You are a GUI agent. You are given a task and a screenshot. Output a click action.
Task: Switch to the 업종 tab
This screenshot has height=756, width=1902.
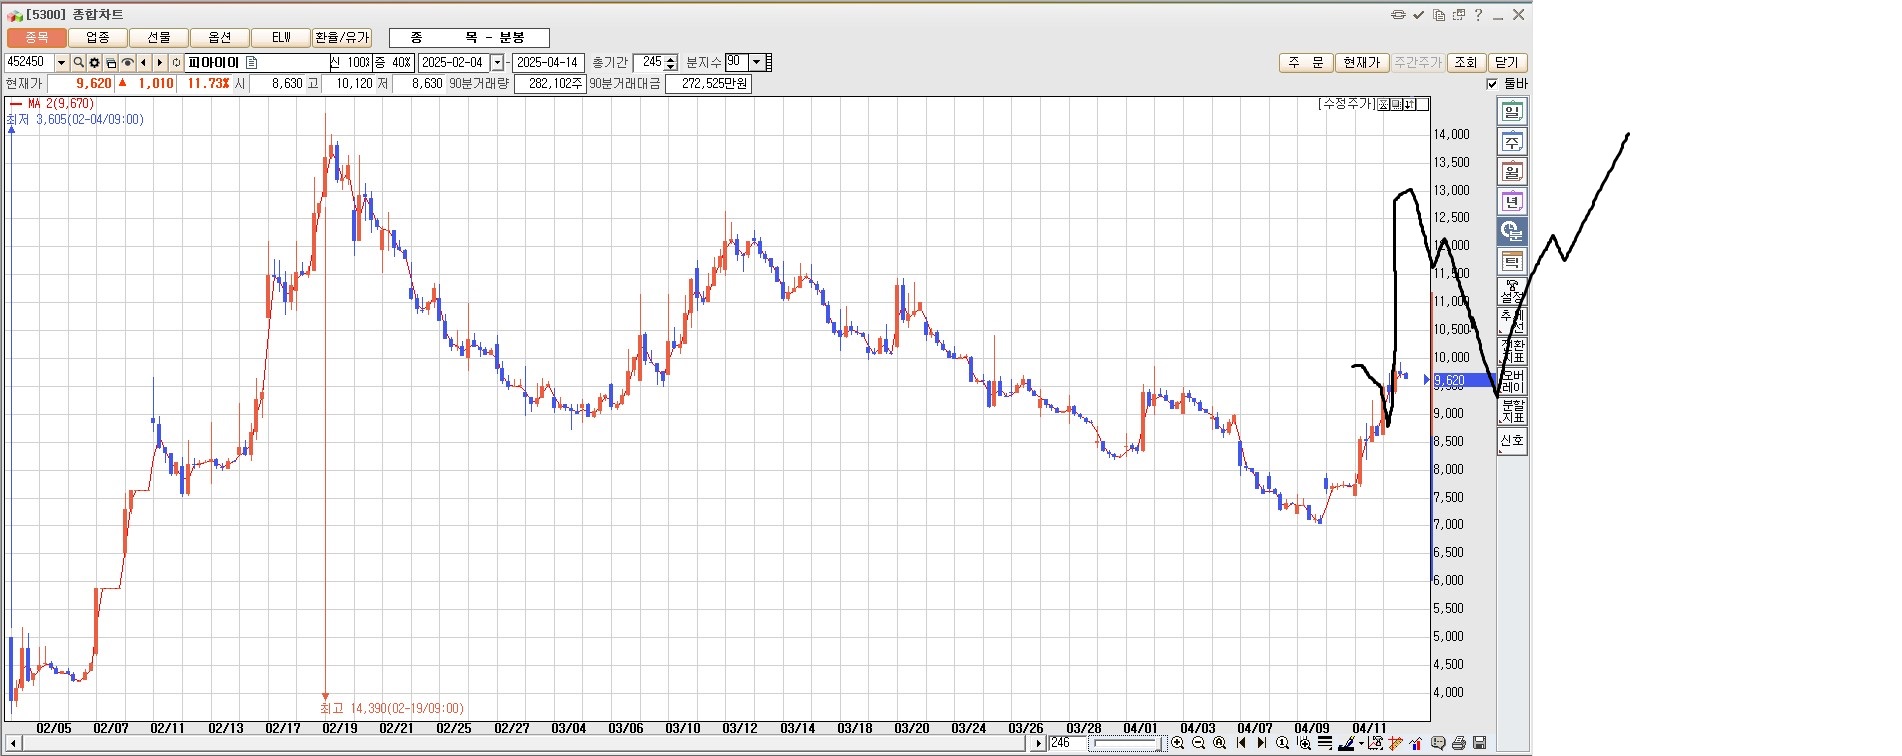(x=98, y=38)
